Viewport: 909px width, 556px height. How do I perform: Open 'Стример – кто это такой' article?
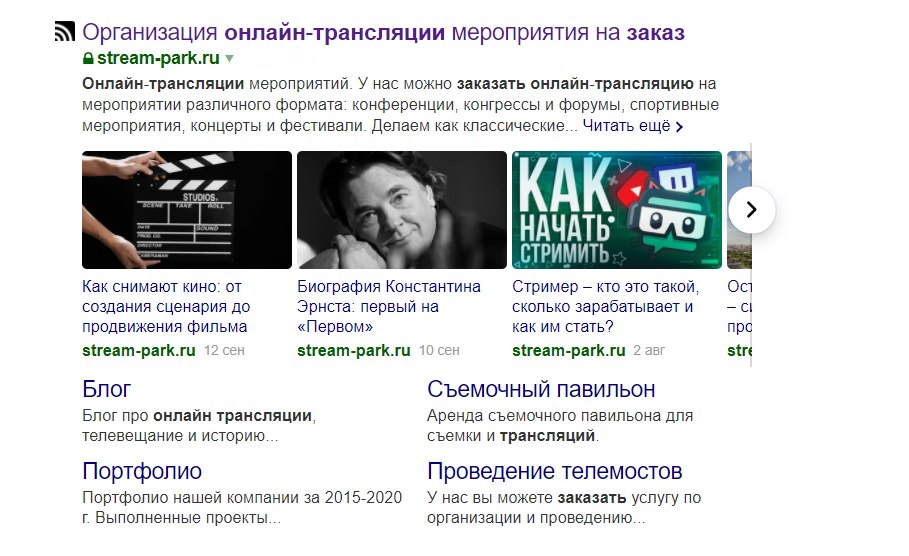pyautogui.click(x=606, y=307)
